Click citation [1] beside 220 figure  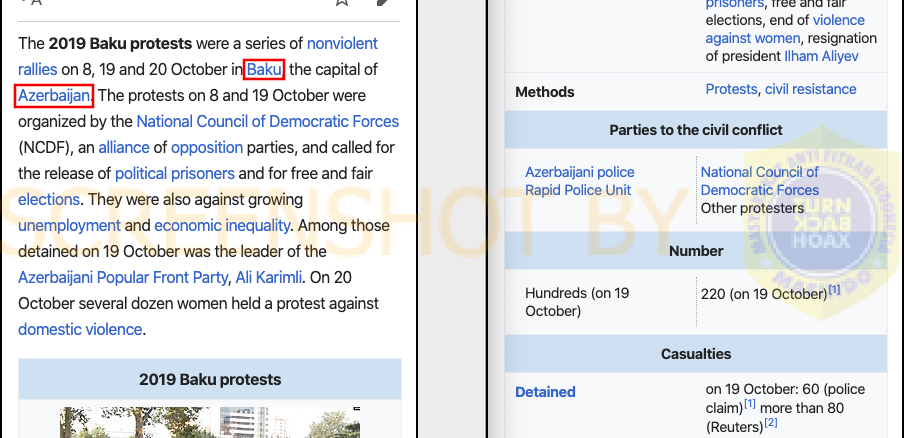(834, 289)
